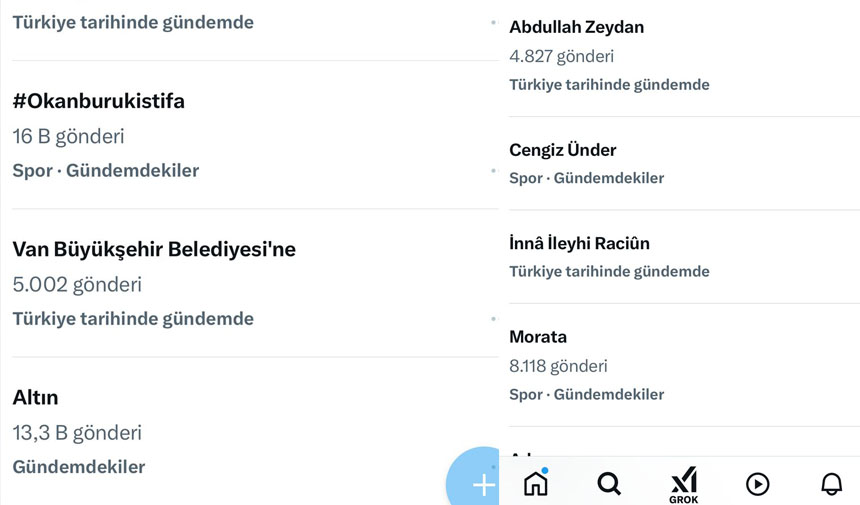Open the Home tab icon
Screen dimensions: 860x505
point(536,483)
